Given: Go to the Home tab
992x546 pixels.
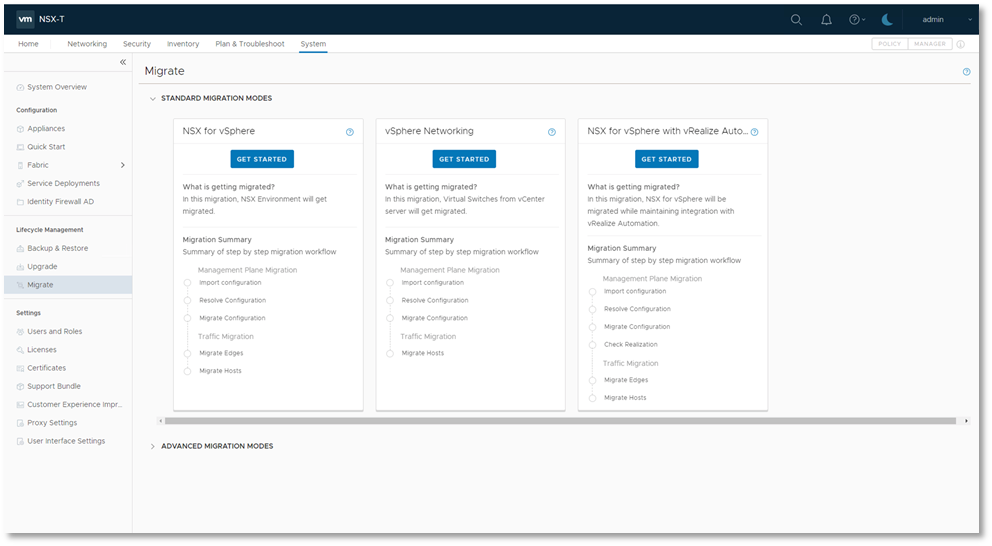Looking at the screenshot, I should (28, 44).
